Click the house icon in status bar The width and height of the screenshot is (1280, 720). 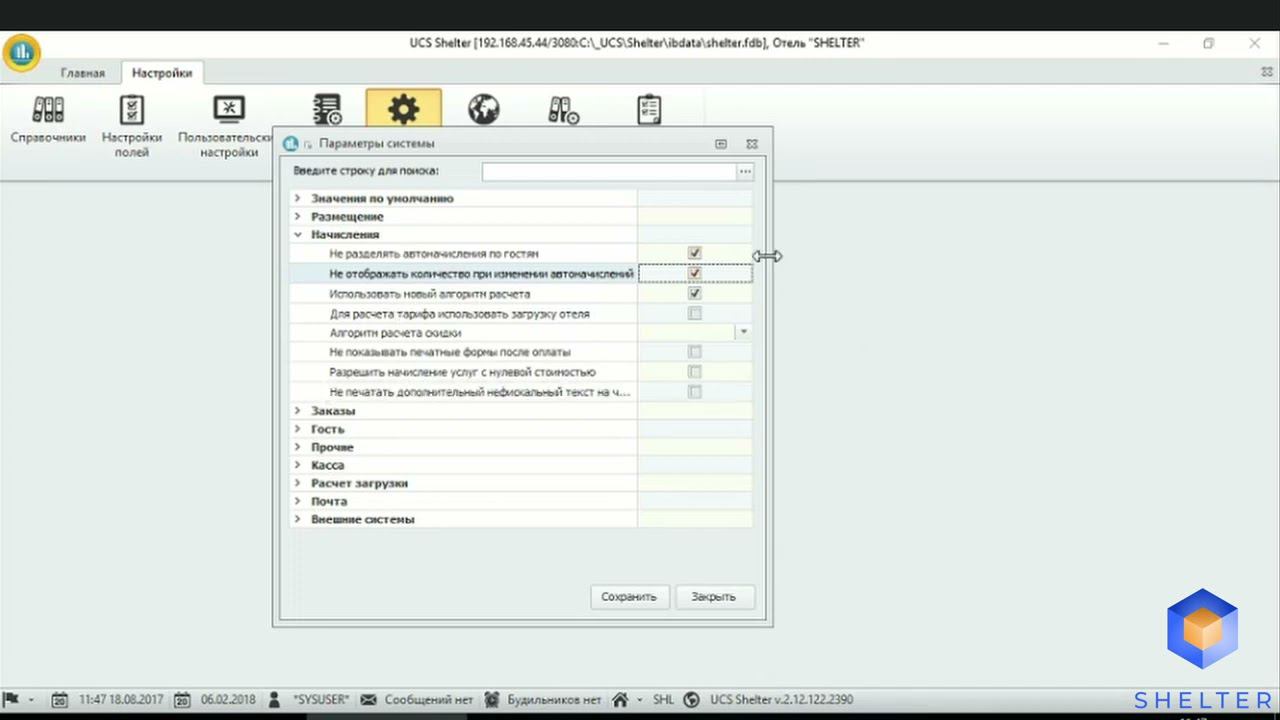tap(621, 700)
